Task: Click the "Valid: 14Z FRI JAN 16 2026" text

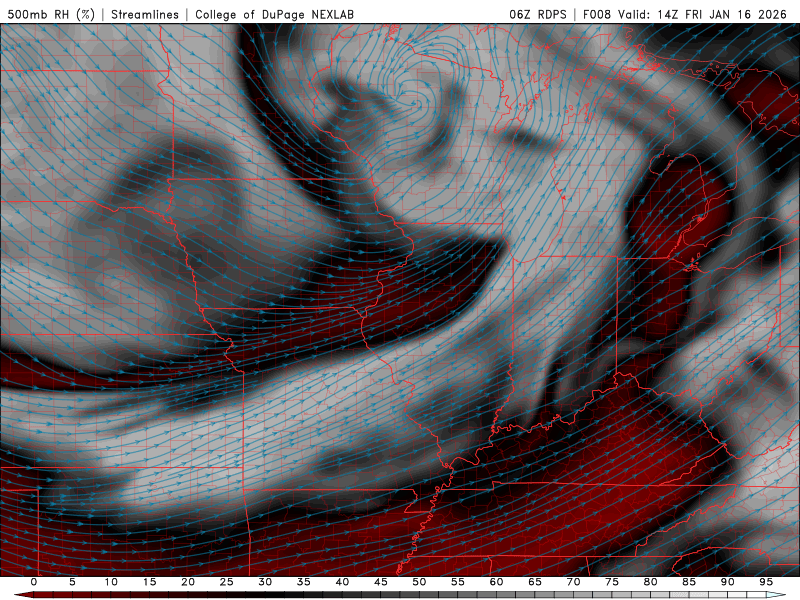Action: pyautogui.click(x=703, y=14)
